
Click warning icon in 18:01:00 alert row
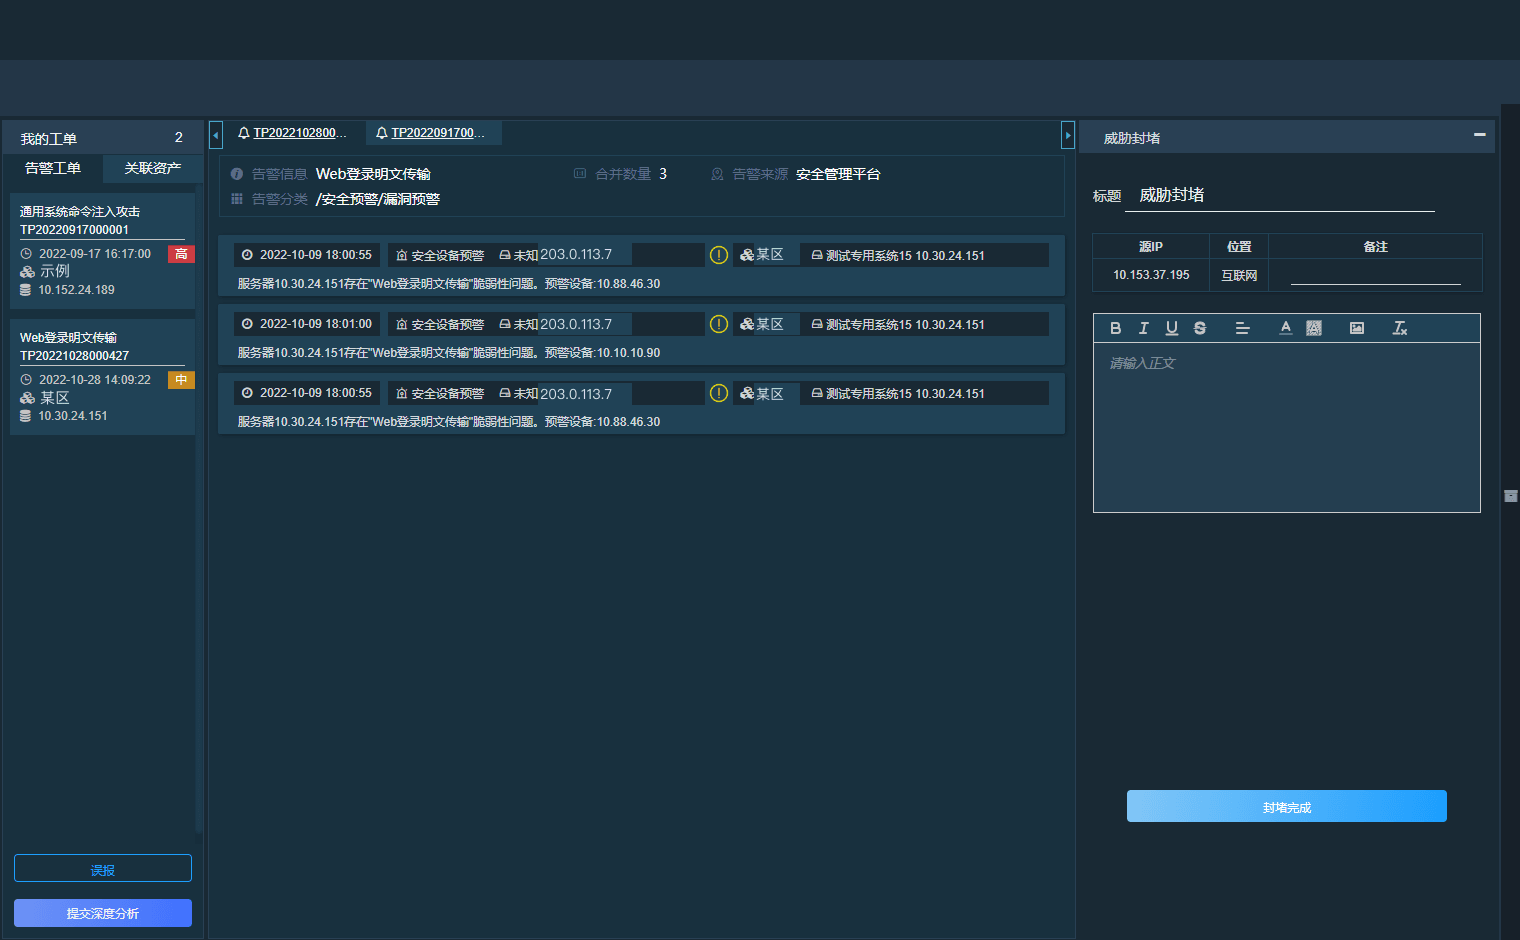pyautogui.click(x=718, y=324)
